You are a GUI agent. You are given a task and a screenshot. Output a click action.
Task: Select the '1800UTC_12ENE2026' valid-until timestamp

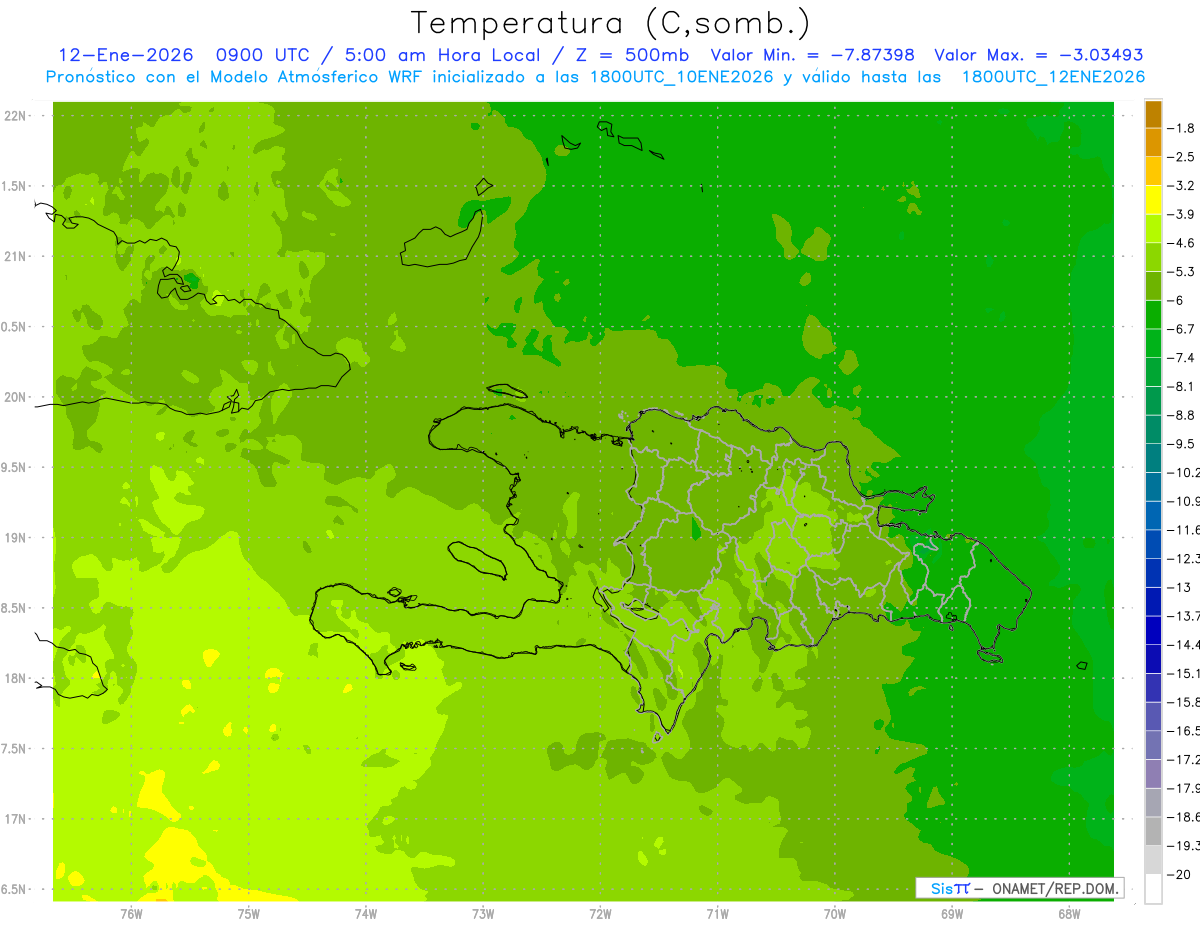[x=1053, y=76]
